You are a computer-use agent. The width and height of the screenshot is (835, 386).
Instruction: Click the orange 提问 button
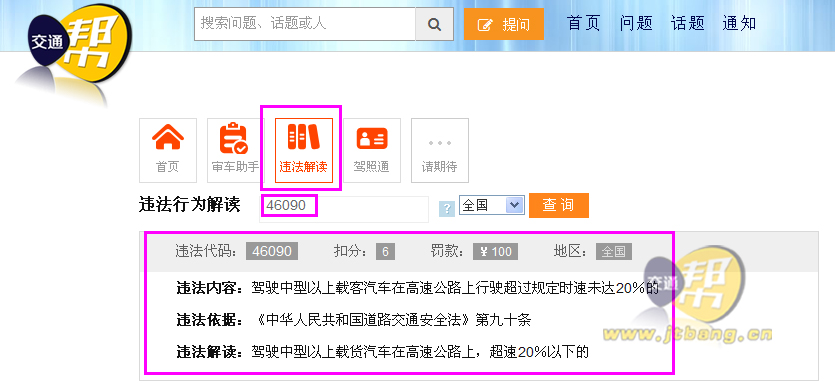click(504, 24)
